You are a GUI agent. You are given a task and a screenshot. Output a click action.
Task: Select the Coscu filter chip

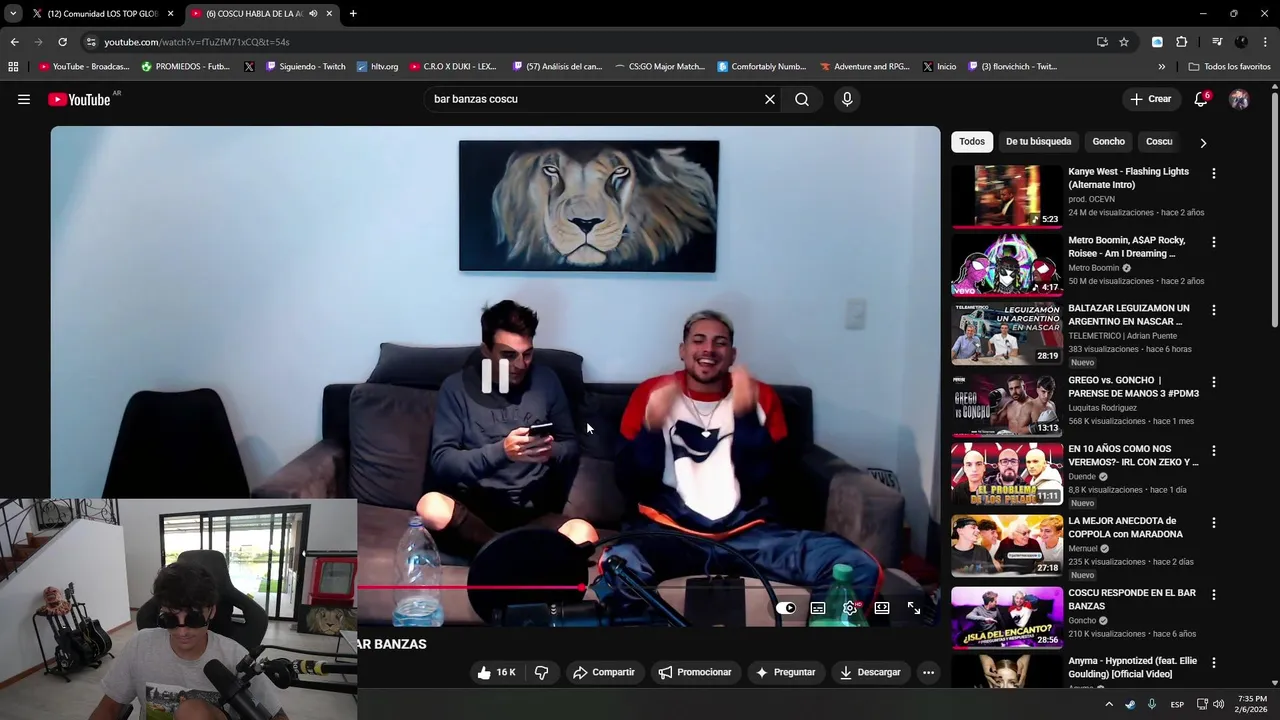pos(1159,142)
